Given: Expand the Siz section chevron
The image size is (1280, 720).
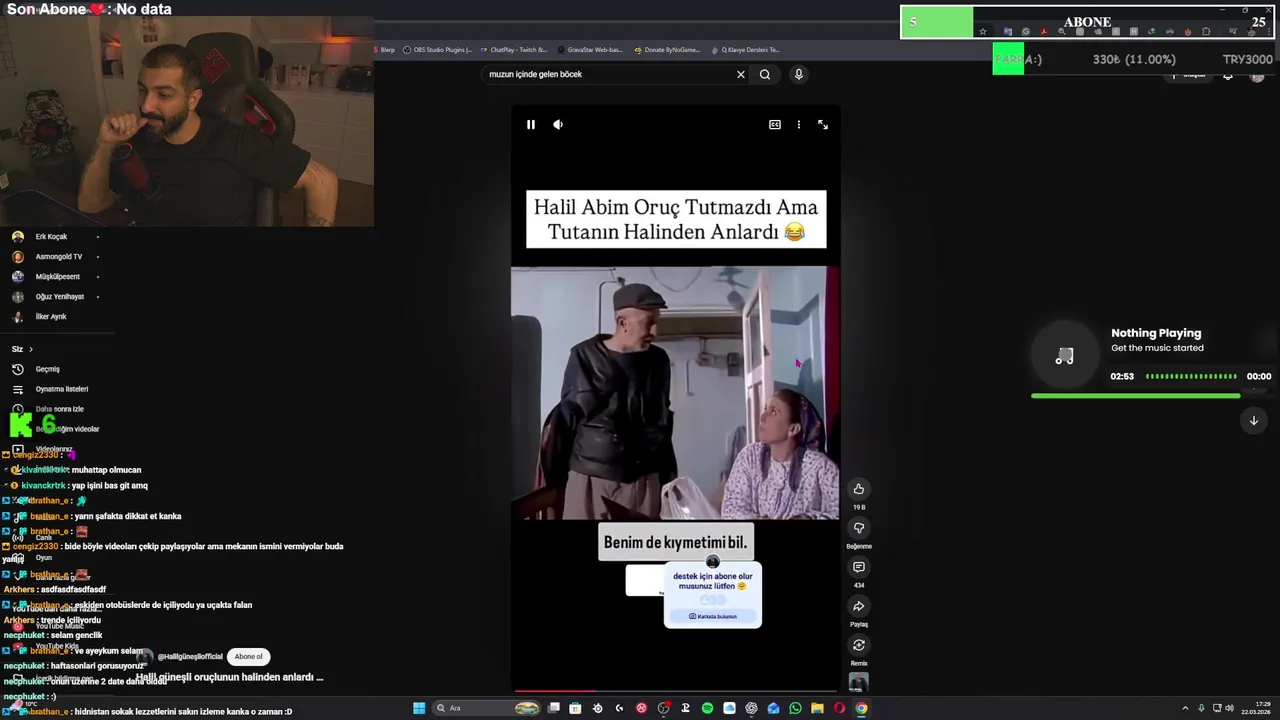Looking at the screenshot, I should click(31, 349).
